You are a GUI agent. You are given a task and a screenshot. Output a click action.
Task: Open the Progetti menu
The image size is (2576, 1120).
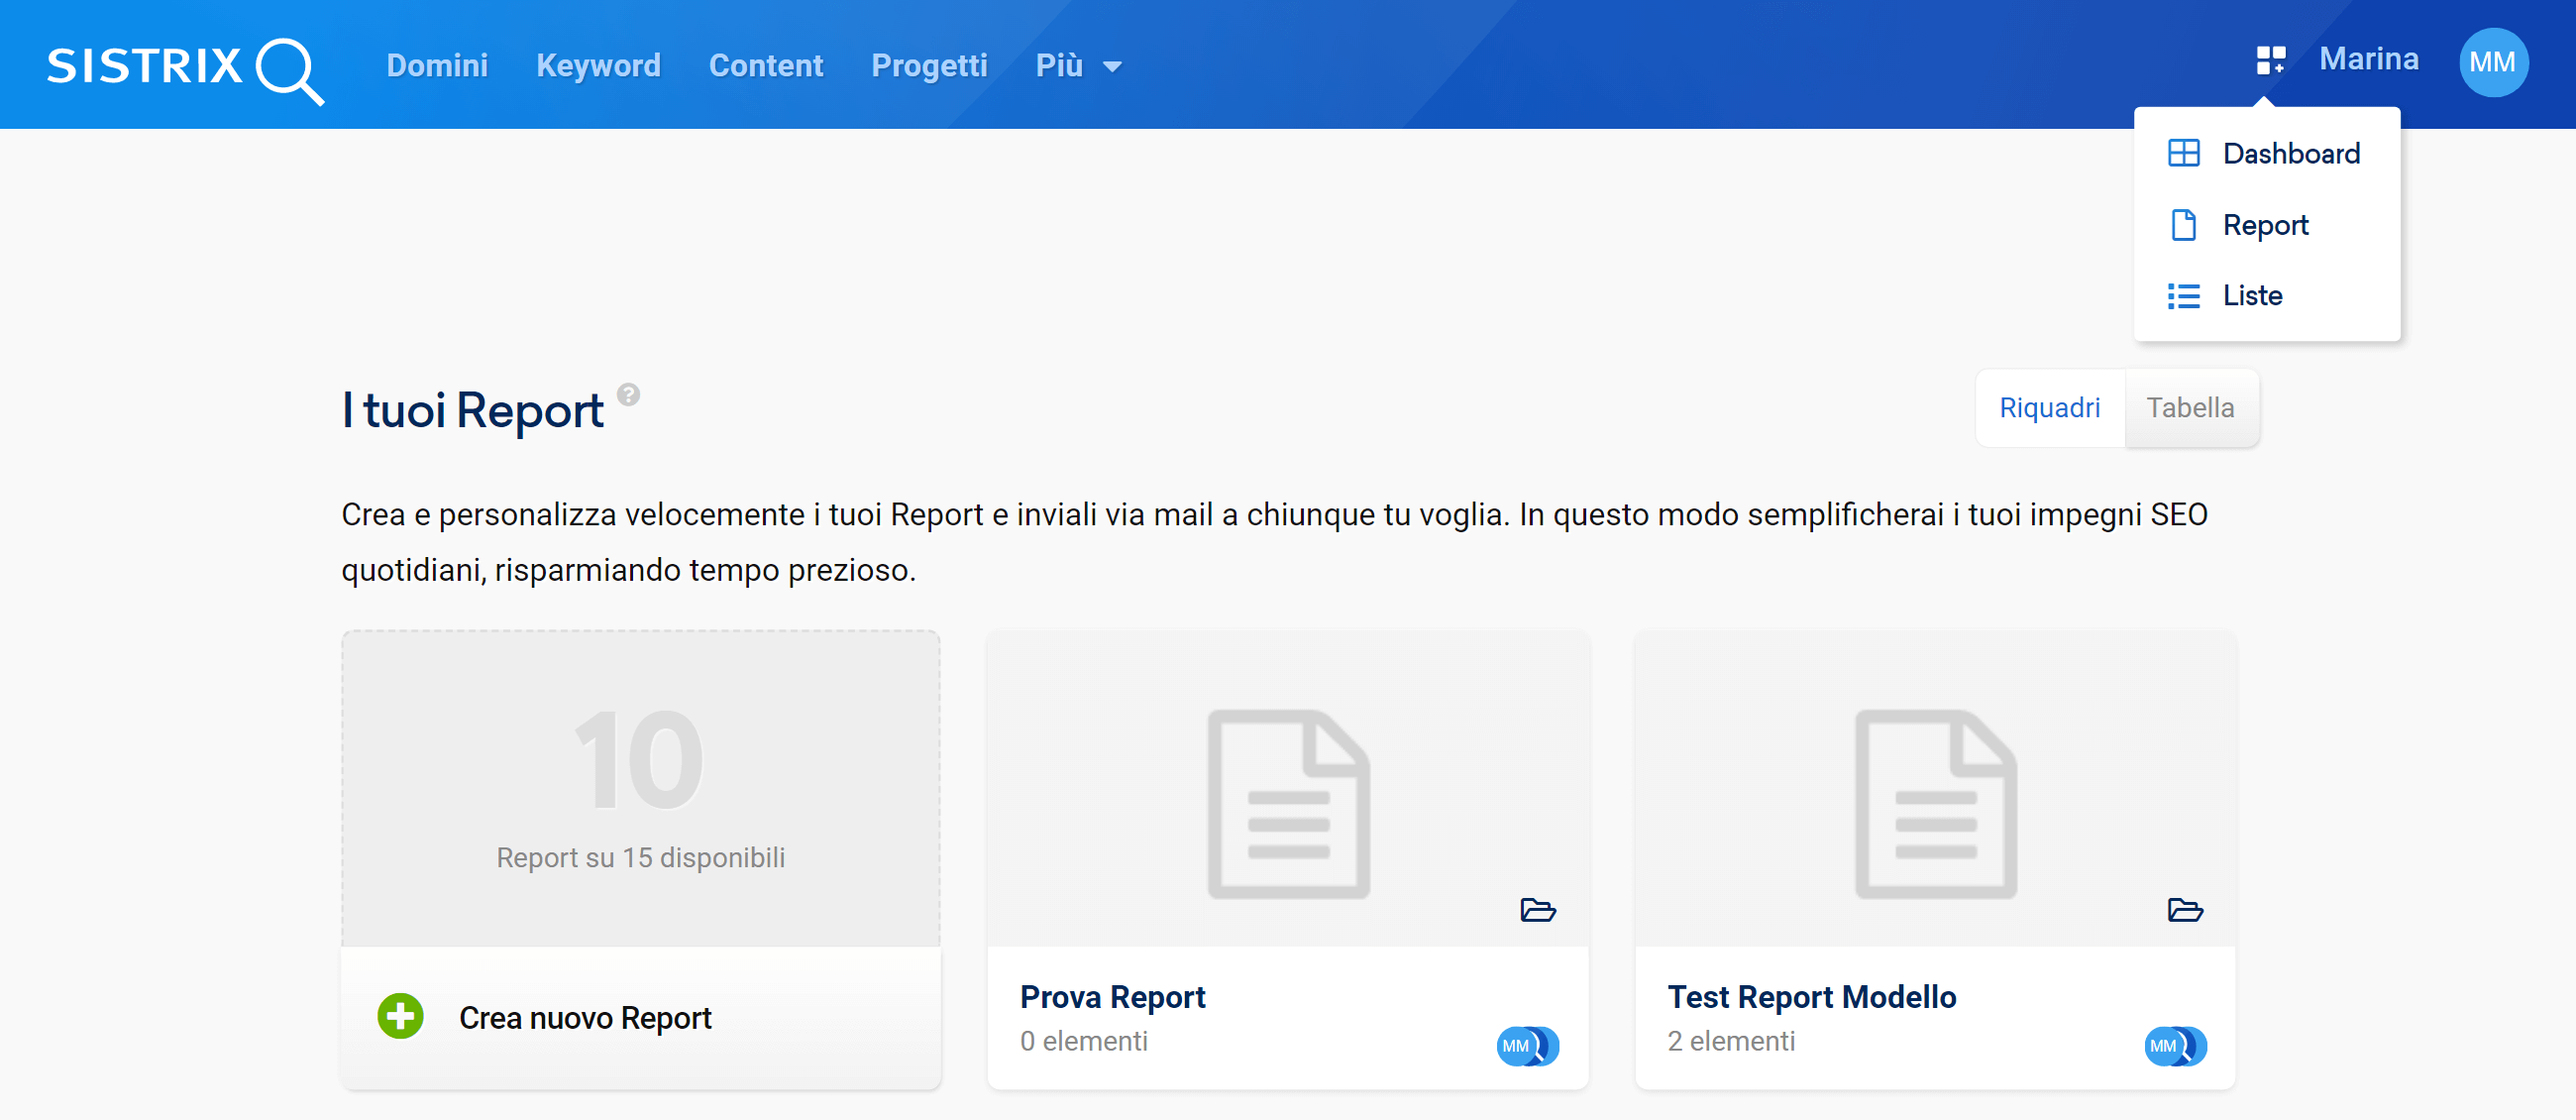[929, 65]
